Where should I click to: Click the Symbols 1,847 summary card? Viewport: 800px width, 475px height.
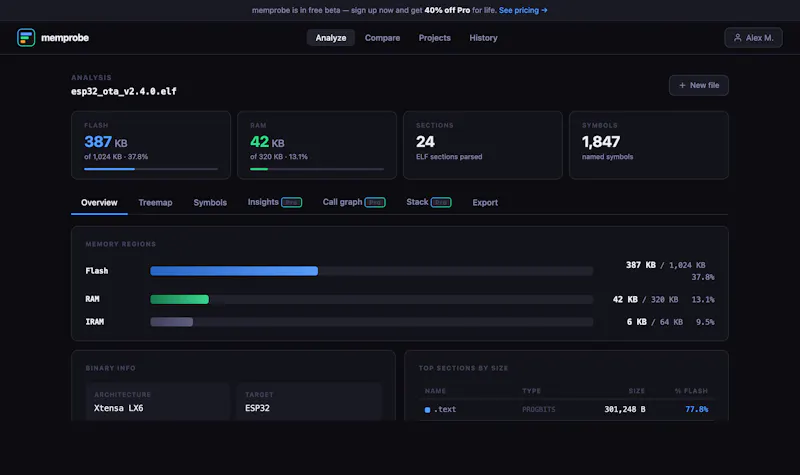[x=649, y=145]
